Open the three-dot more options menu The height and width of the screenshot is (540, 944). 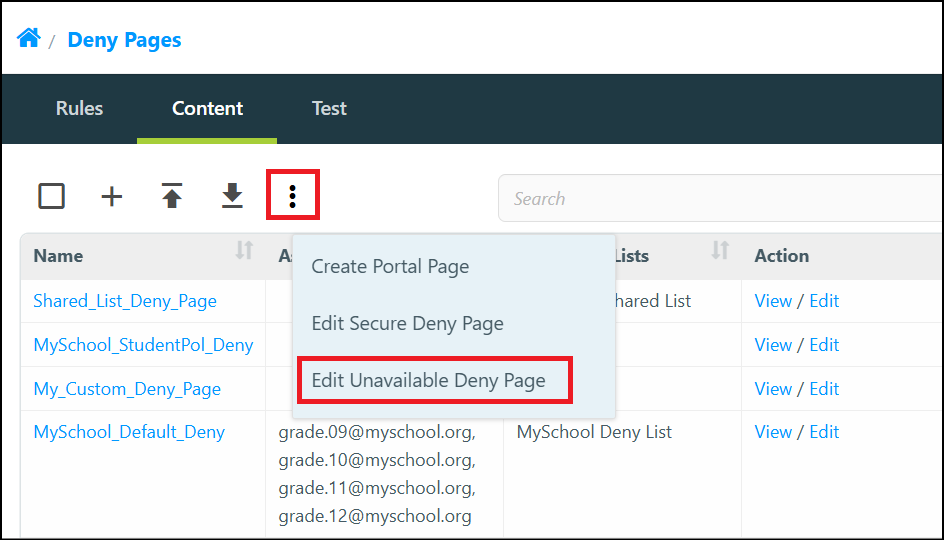(293, 196)
